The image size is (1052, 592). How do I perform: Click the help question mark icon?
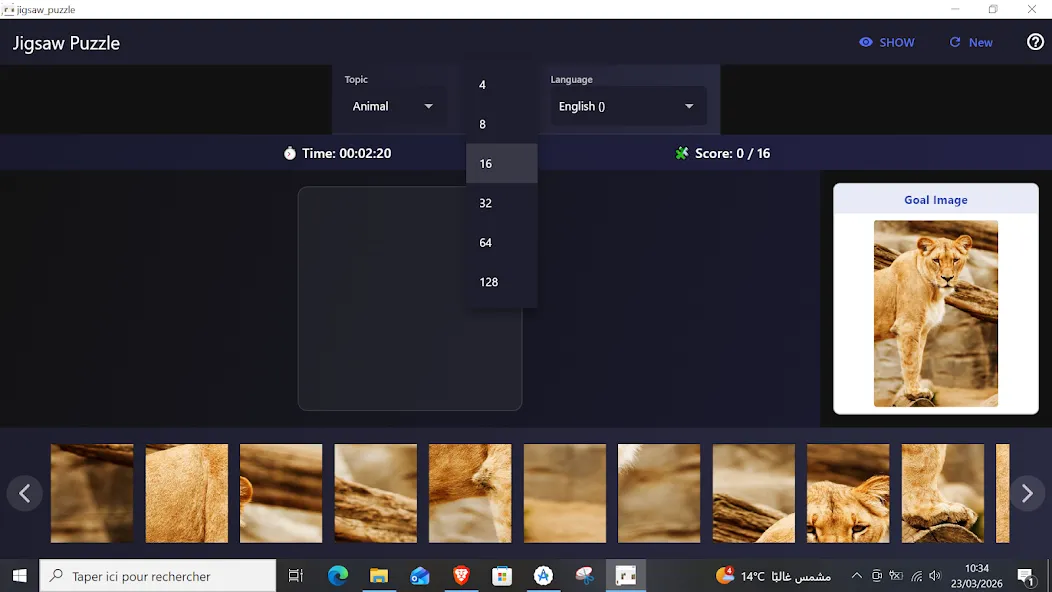[1035, 42]
